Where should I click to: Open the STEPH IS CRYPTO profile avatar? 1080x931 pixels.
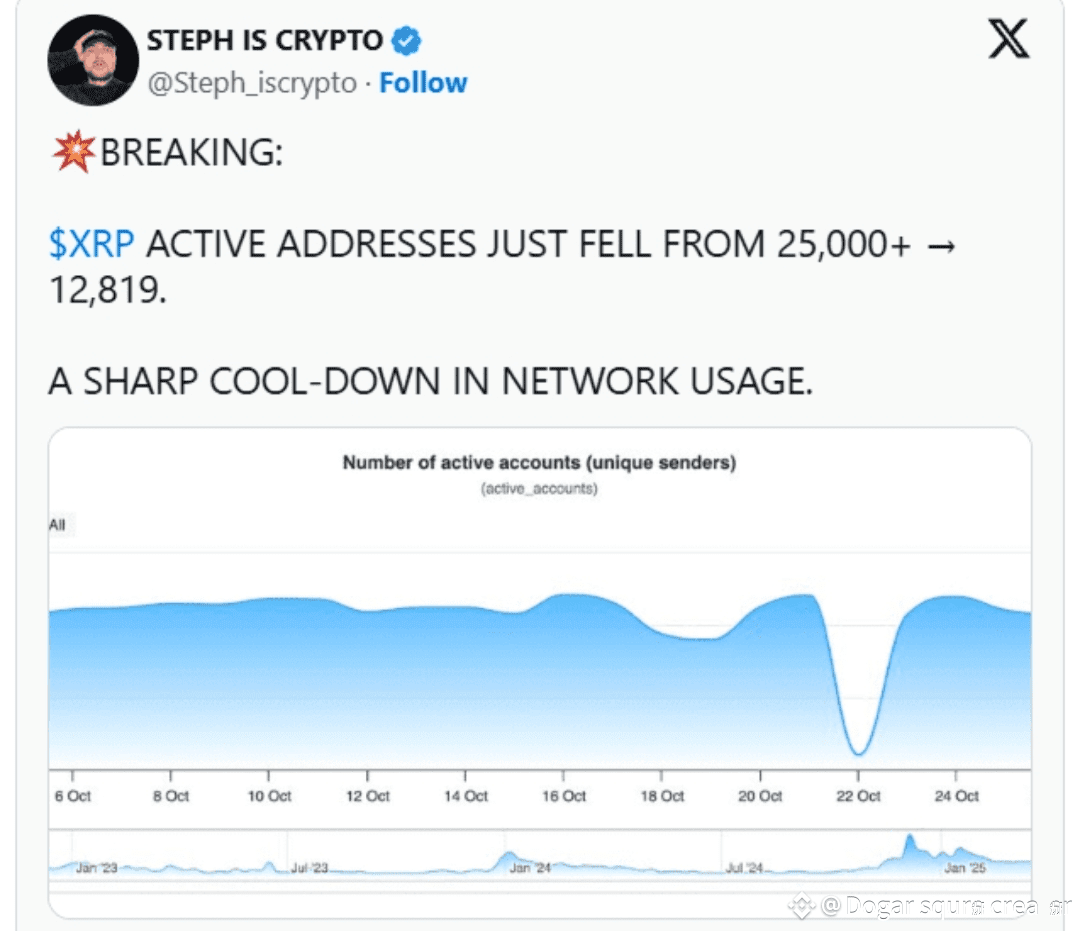93,60
